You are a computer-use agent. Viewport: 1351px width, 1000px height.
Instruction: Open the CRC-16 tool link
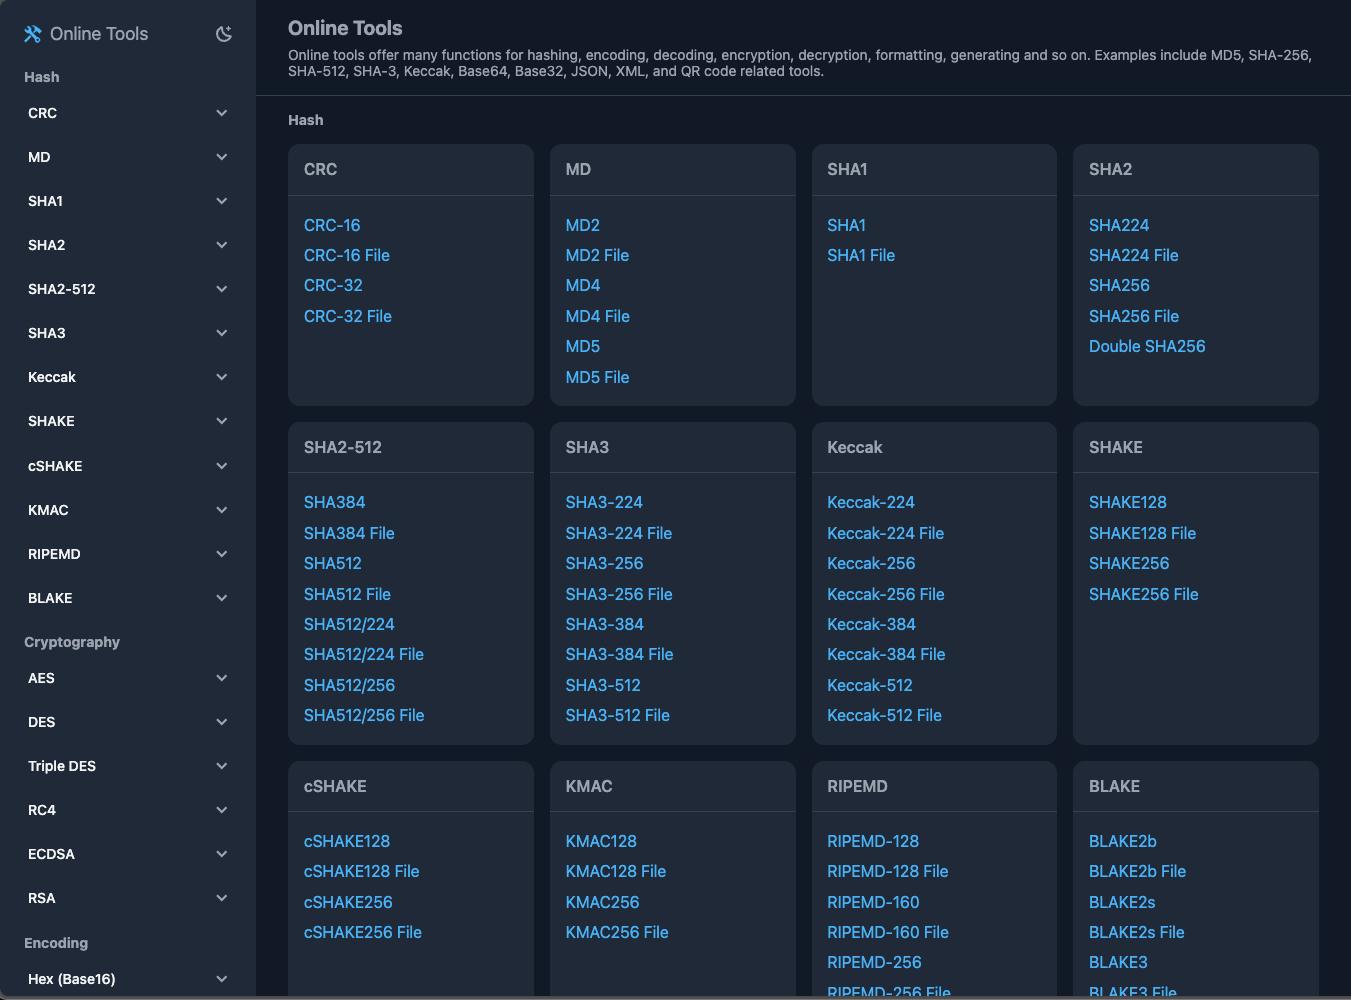click(332, 225)
